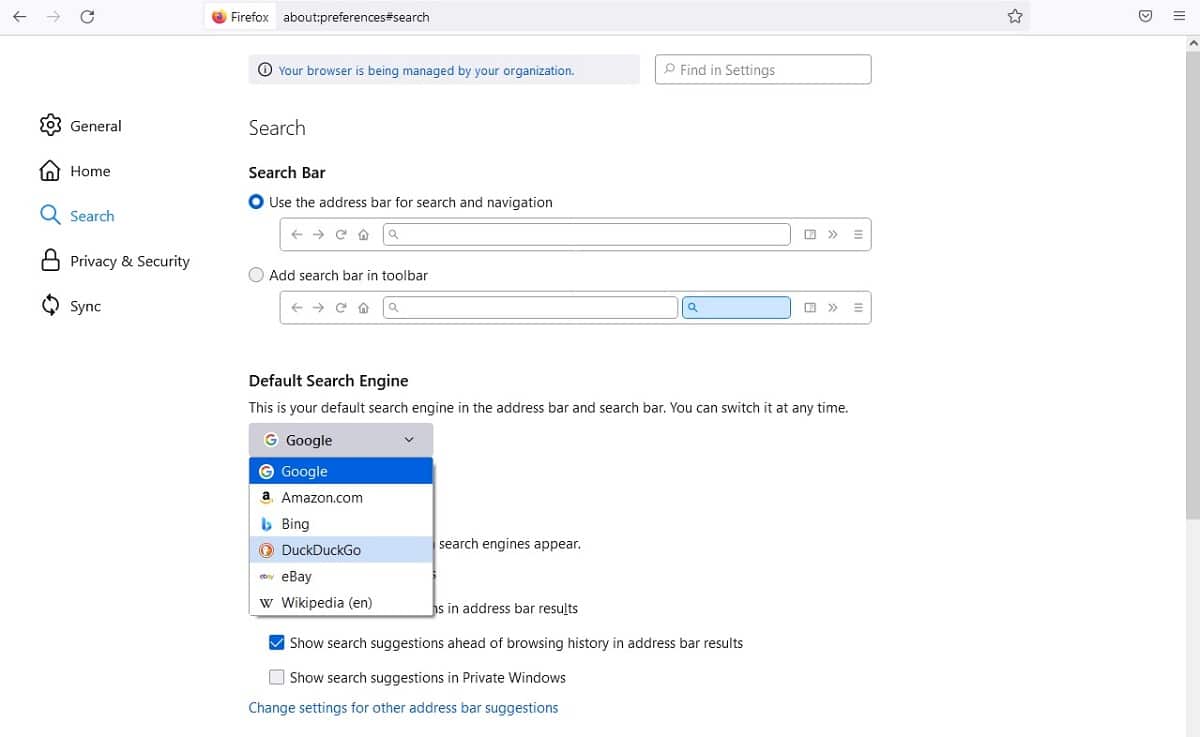Bookmark this page with the star icon
Viewport: 1200px width, 737px height.
1015,16
